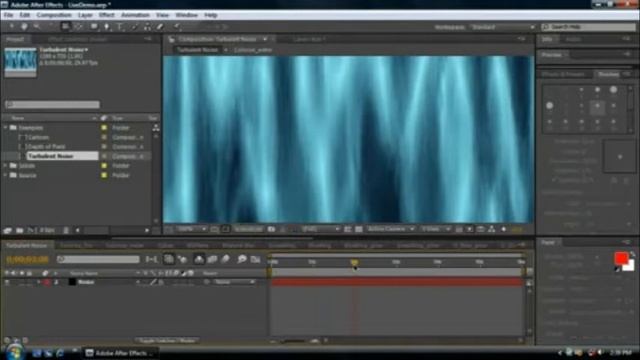Select the Clone Stamp tool
The image size is (640, 360).
[x=147, y=27]
